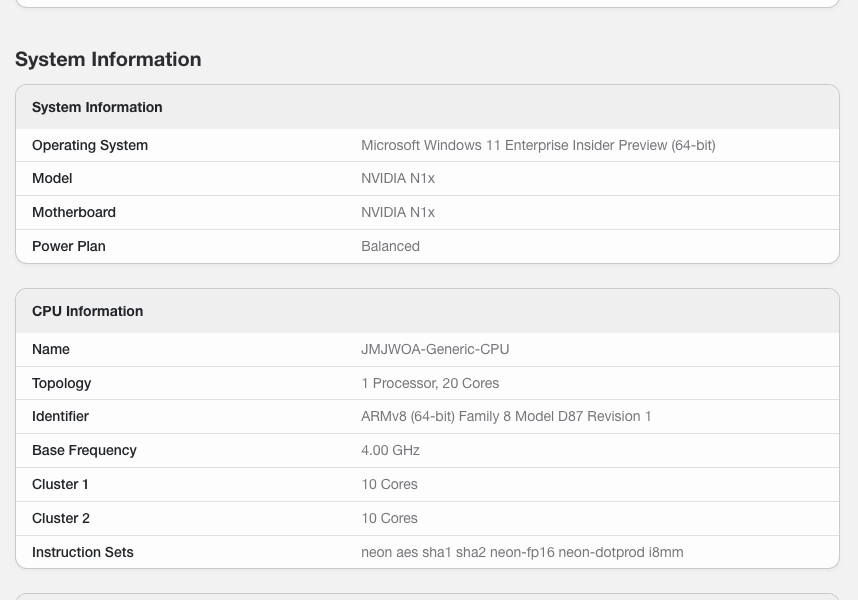
Task: Click the Topology row label
Action: click(x=62, y=383)
